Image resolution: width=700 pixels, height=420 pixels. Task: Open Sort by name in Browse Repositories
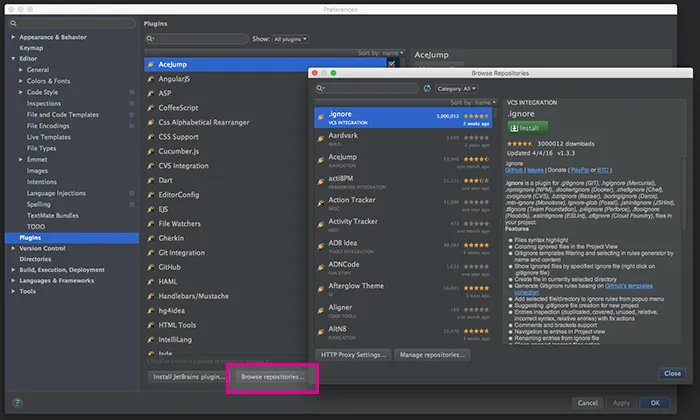click(472, 103)
